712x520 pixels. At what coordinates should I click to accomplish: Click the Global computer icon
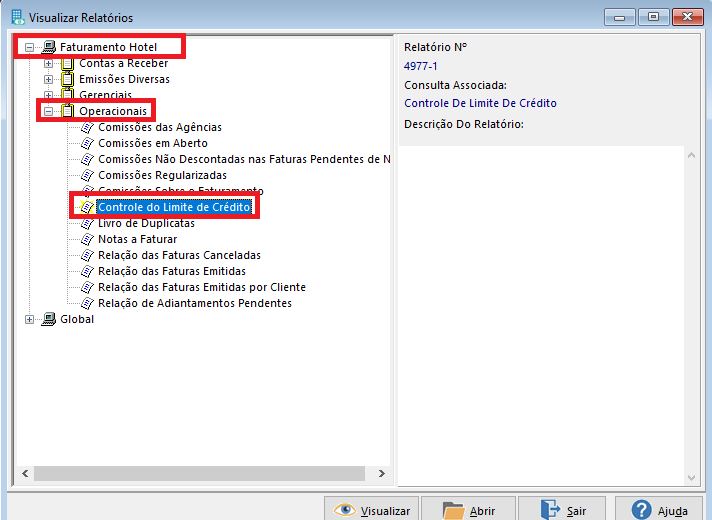coord(49,319)
